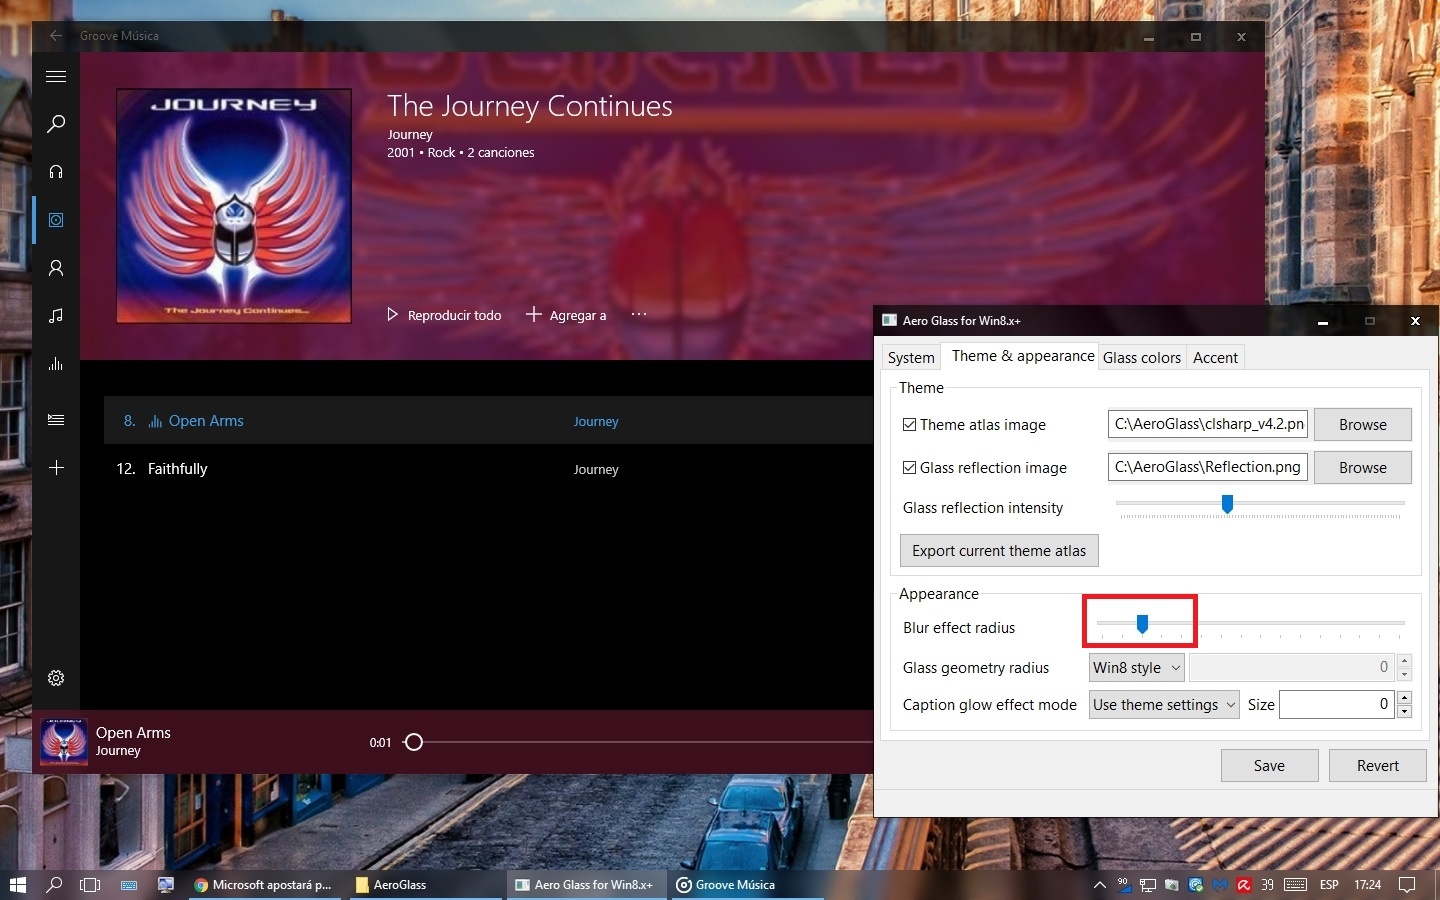Image resolution: width=1440 pixels, height=900 pixels.
Task: Click the plus icon to create playlist
Action: coord(56,468)
